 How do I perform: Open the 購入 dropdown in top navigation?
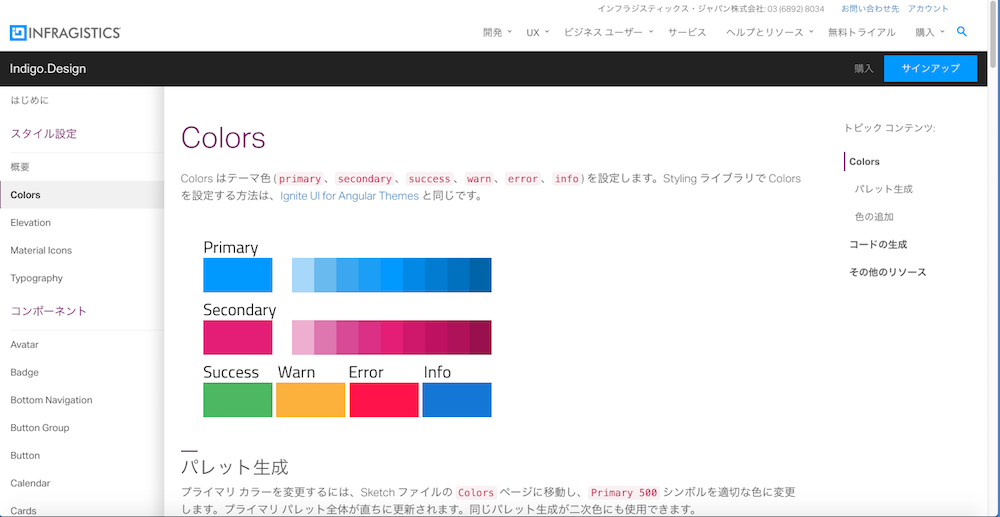tap(929, 32)
